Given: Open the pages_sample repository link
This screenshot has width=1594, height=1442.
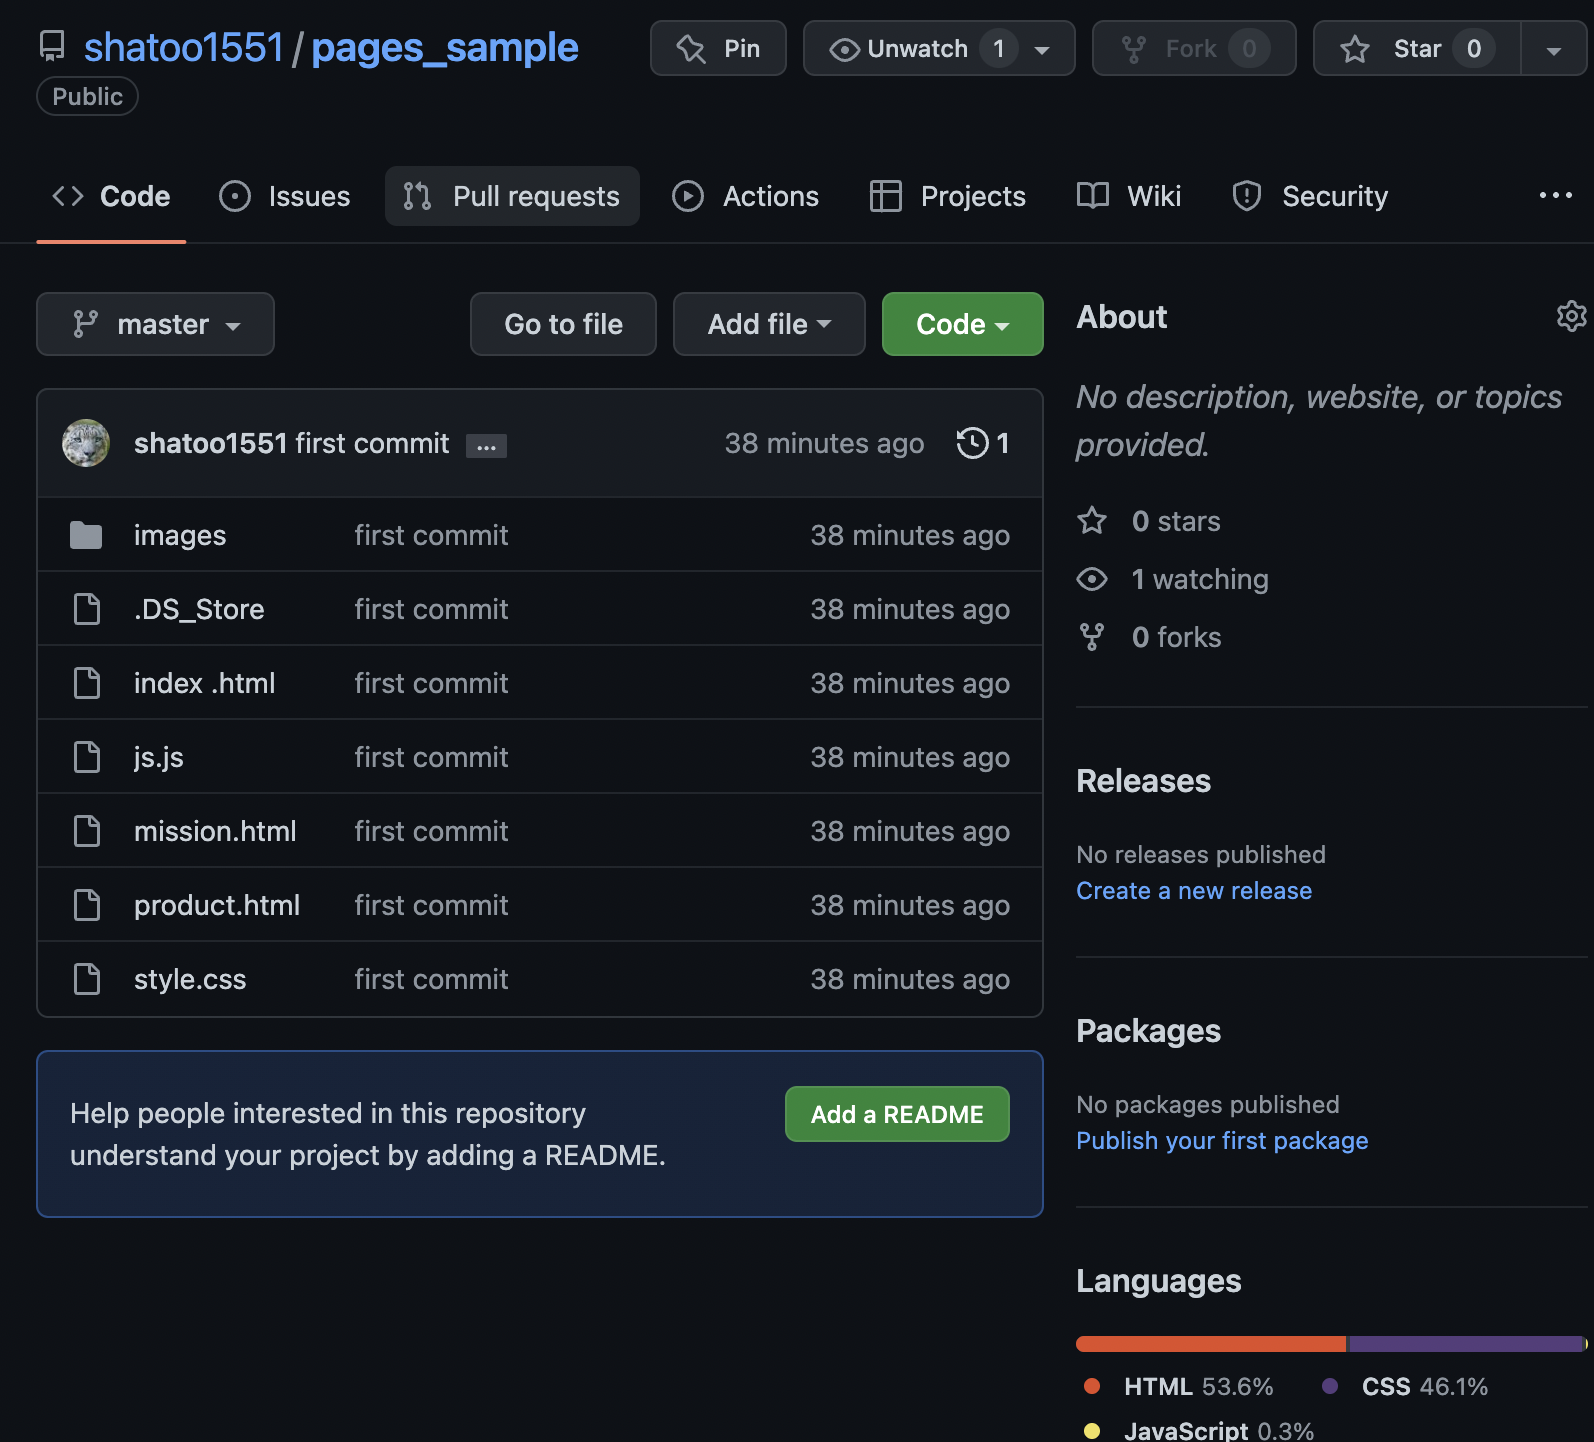Looking at the screenshot, I should (445, 47).
